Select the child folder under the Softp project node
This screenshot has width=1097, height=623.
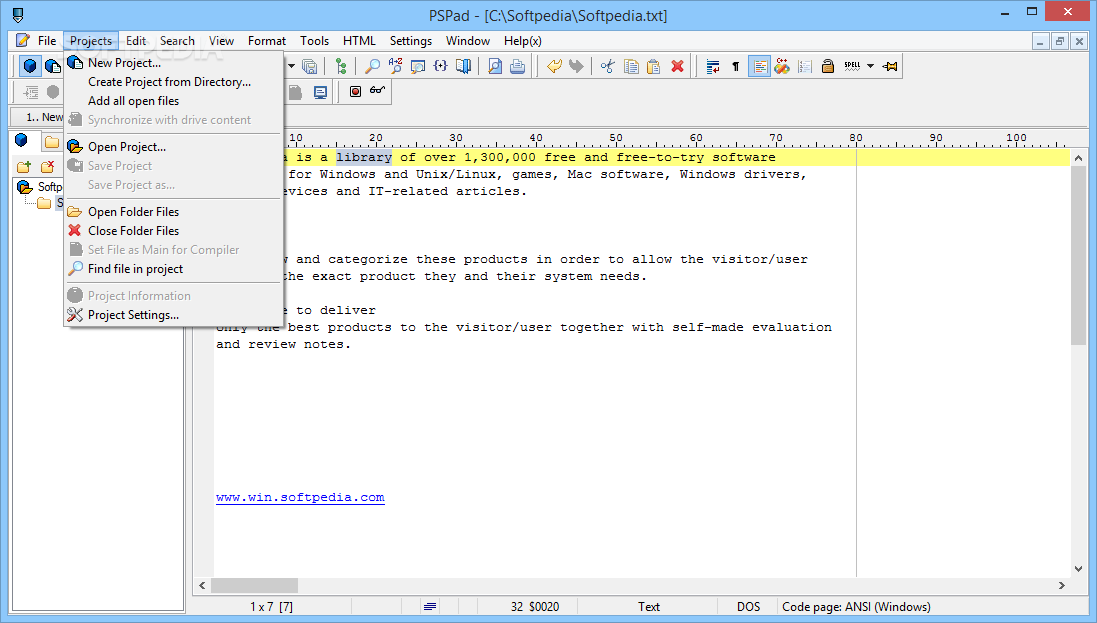point(44,203)
